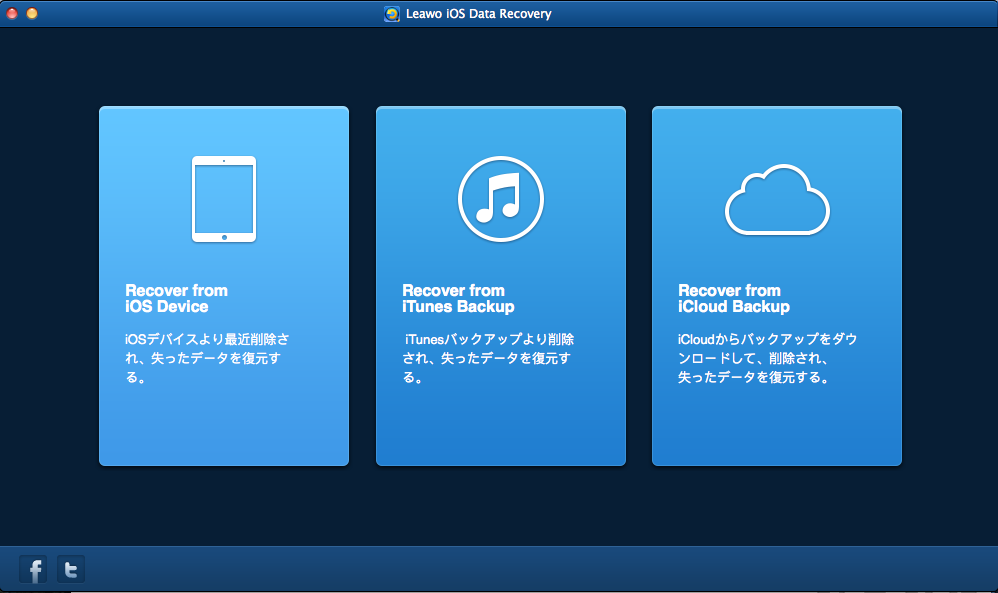Open the Facebook page icon

[x=34, y=570]
